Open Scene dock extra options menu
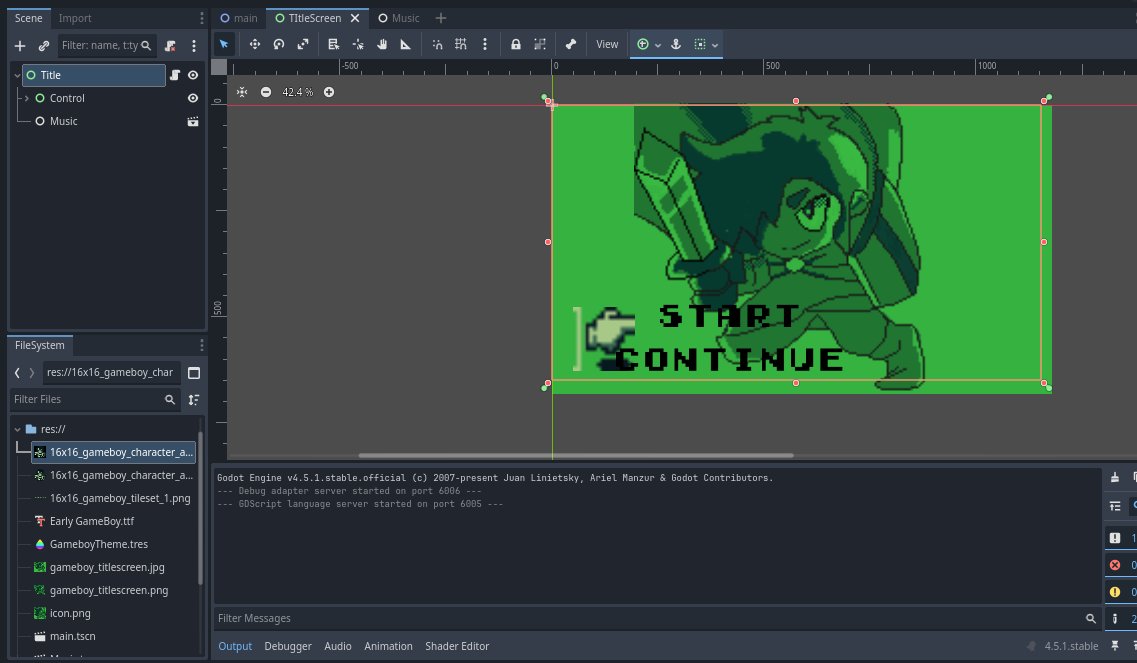Screen dimensions: 1137x663 point(194,46)
